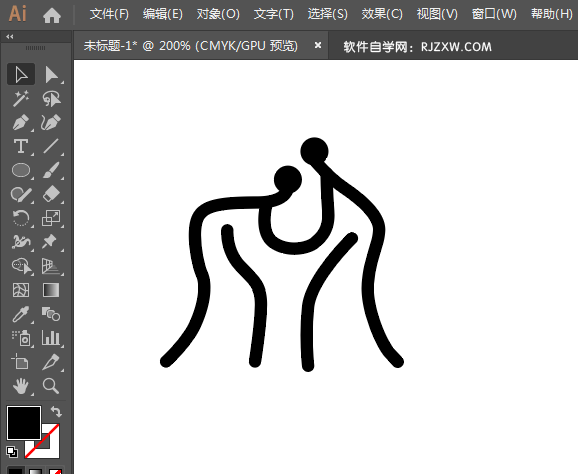Select the Artboard tool
The width and height of the screenshot is (578, 474).
click(21, 362)
